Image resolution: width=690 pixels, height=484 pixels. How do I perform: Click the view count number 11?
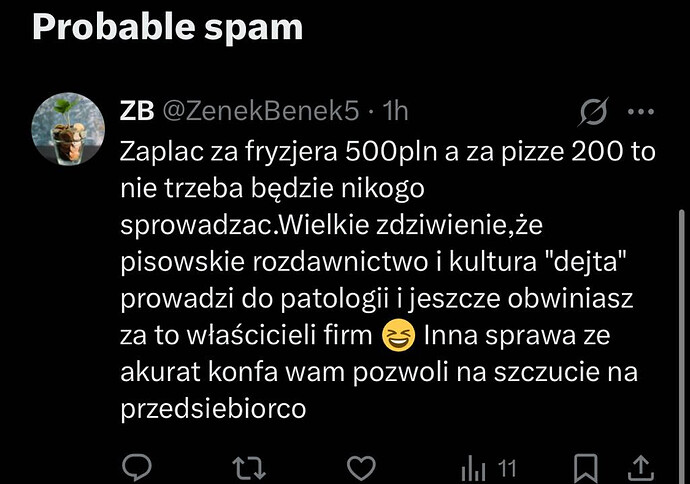coord(507,469)
